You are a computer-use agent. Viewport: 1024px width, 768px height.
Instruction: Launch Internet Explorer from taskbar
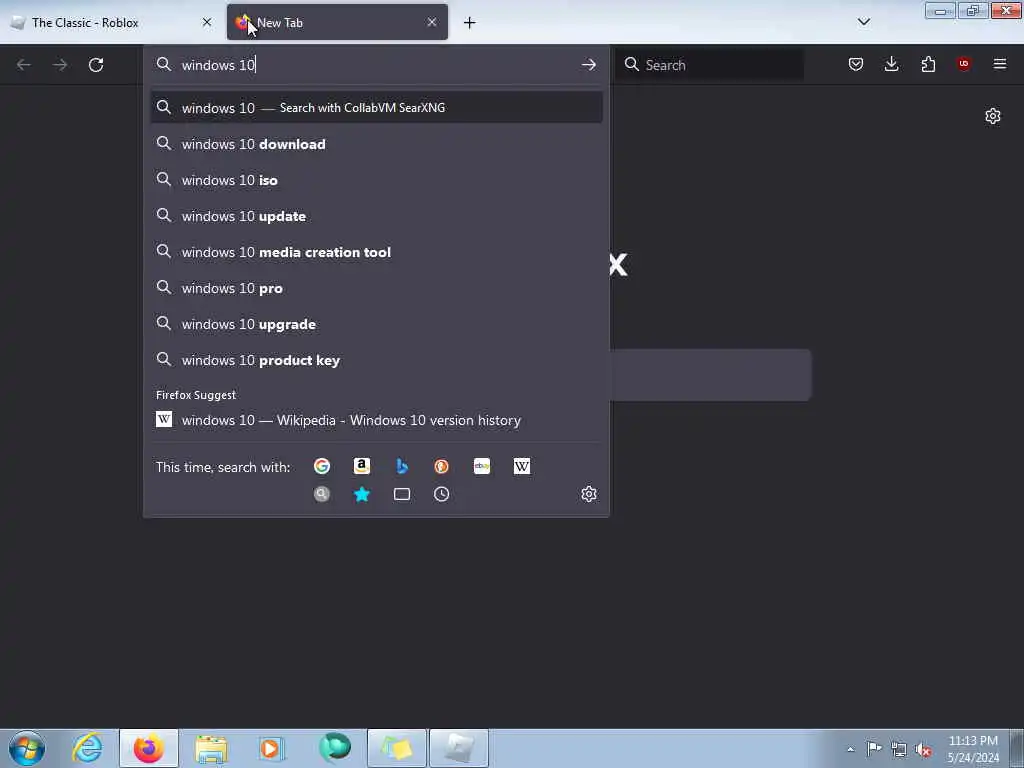[88, 748]
